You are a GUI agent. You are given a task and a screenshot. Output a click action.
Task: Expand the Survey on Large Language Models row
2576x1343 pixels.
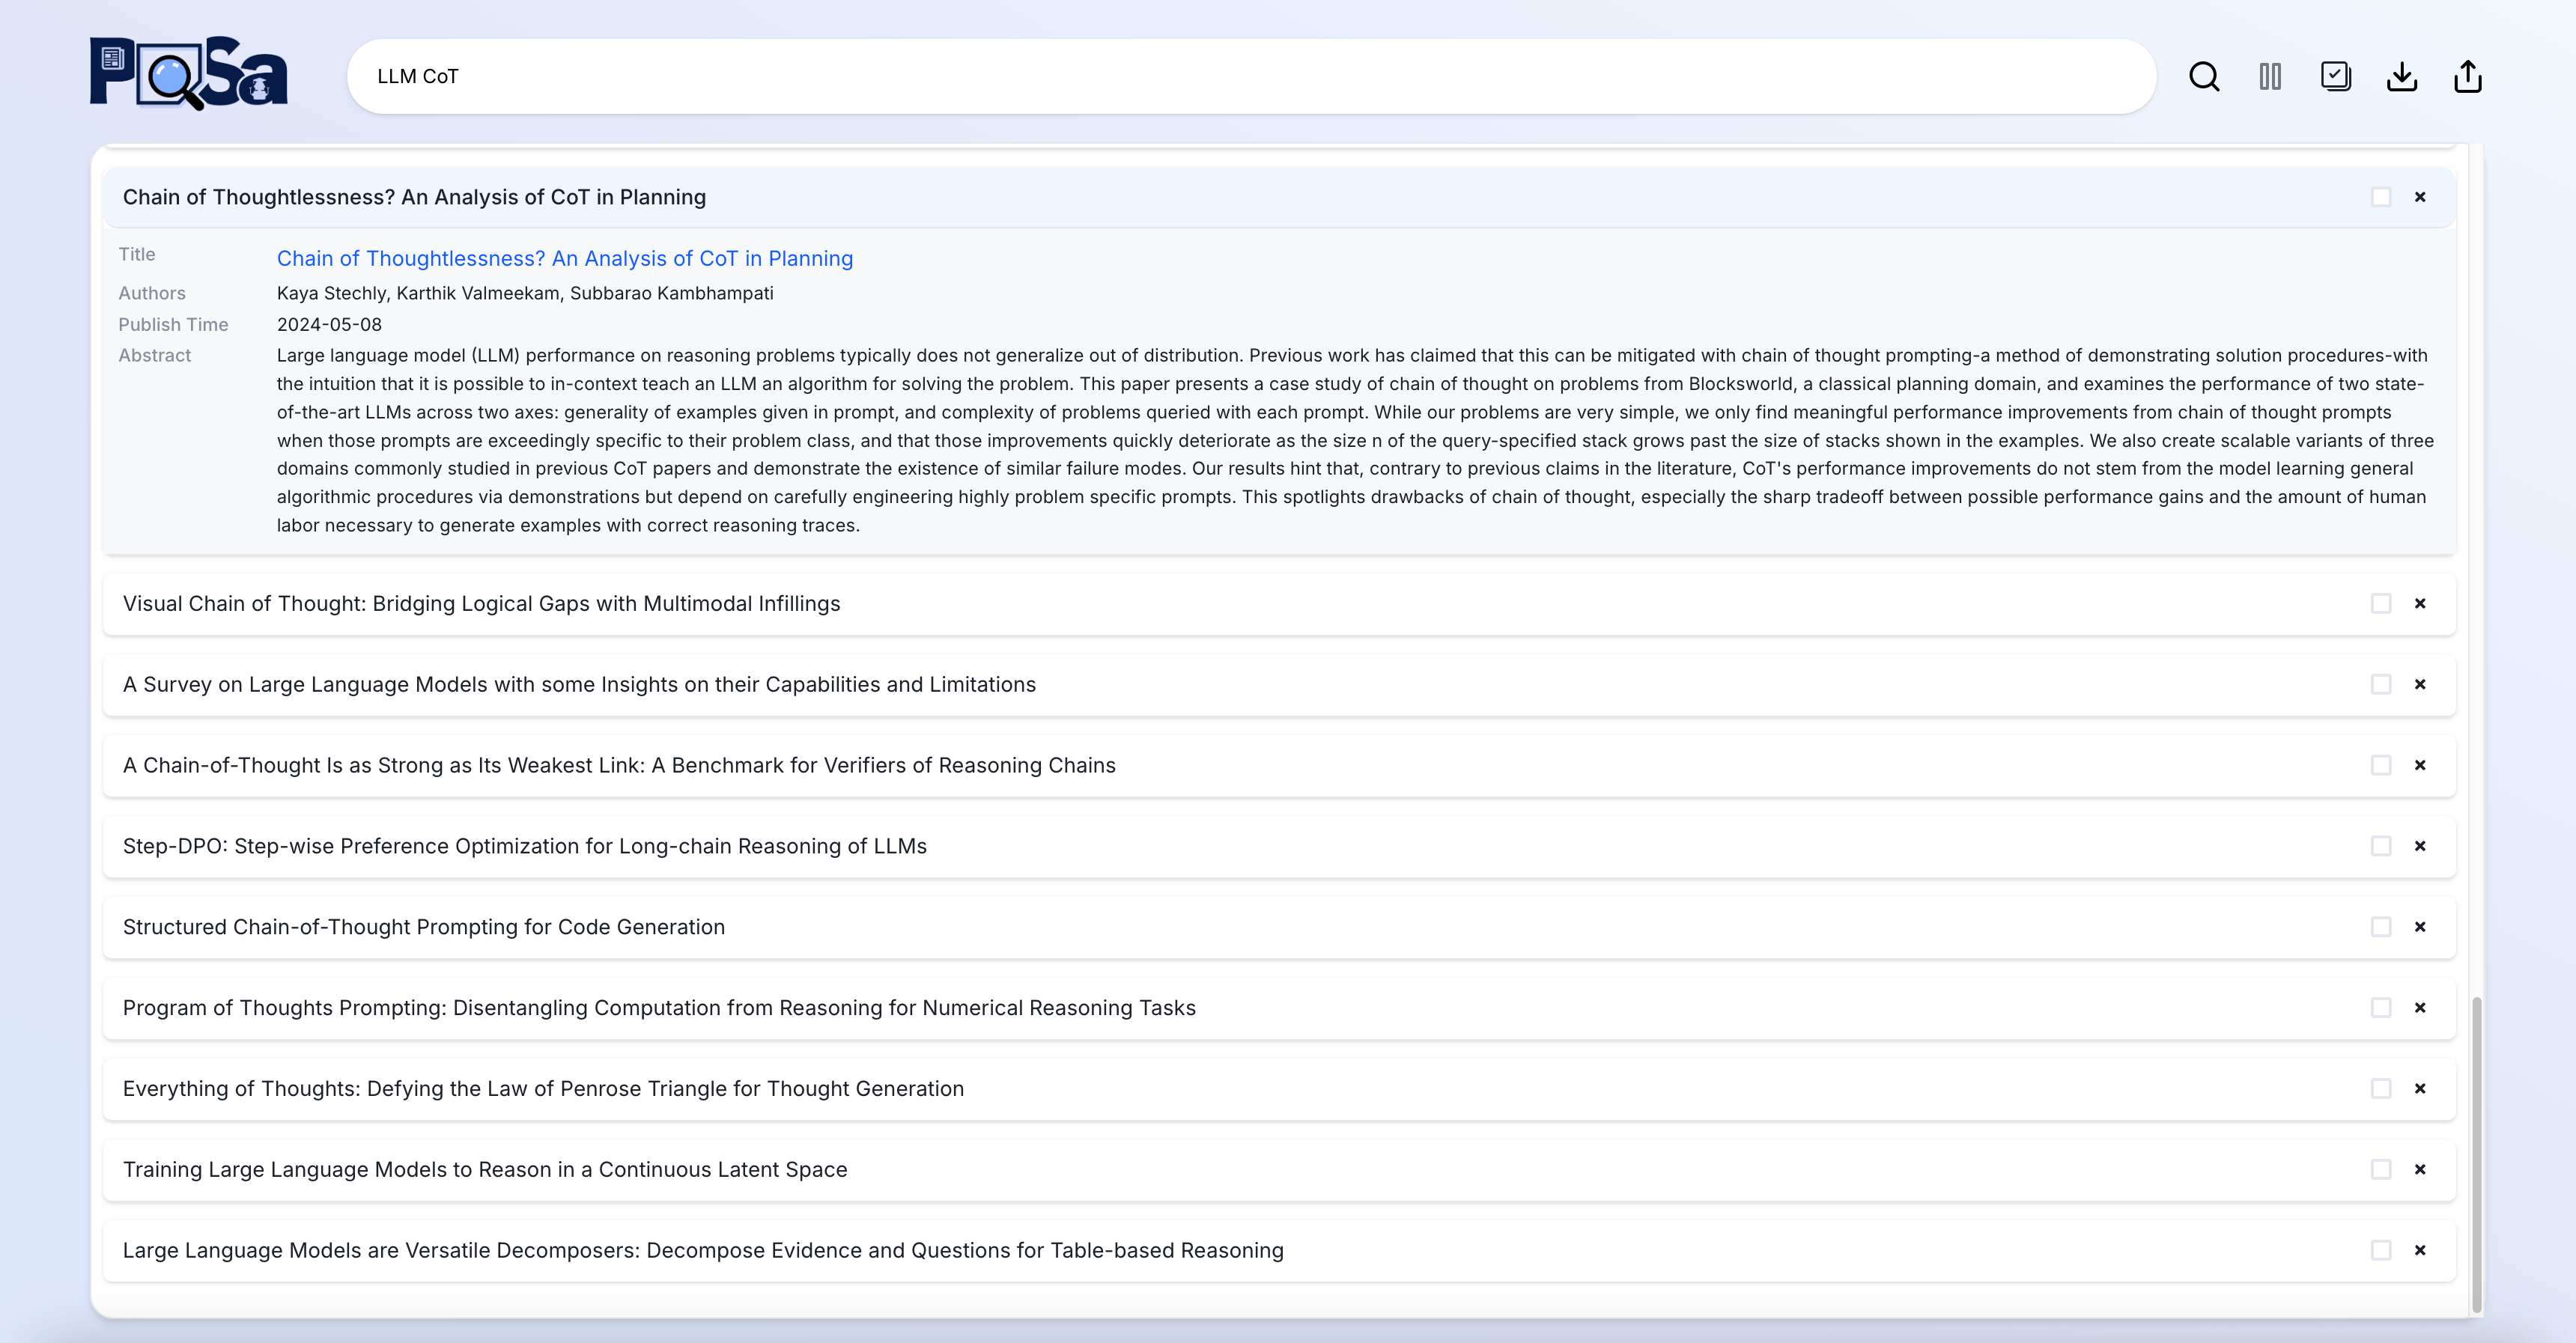[1279, 684]
